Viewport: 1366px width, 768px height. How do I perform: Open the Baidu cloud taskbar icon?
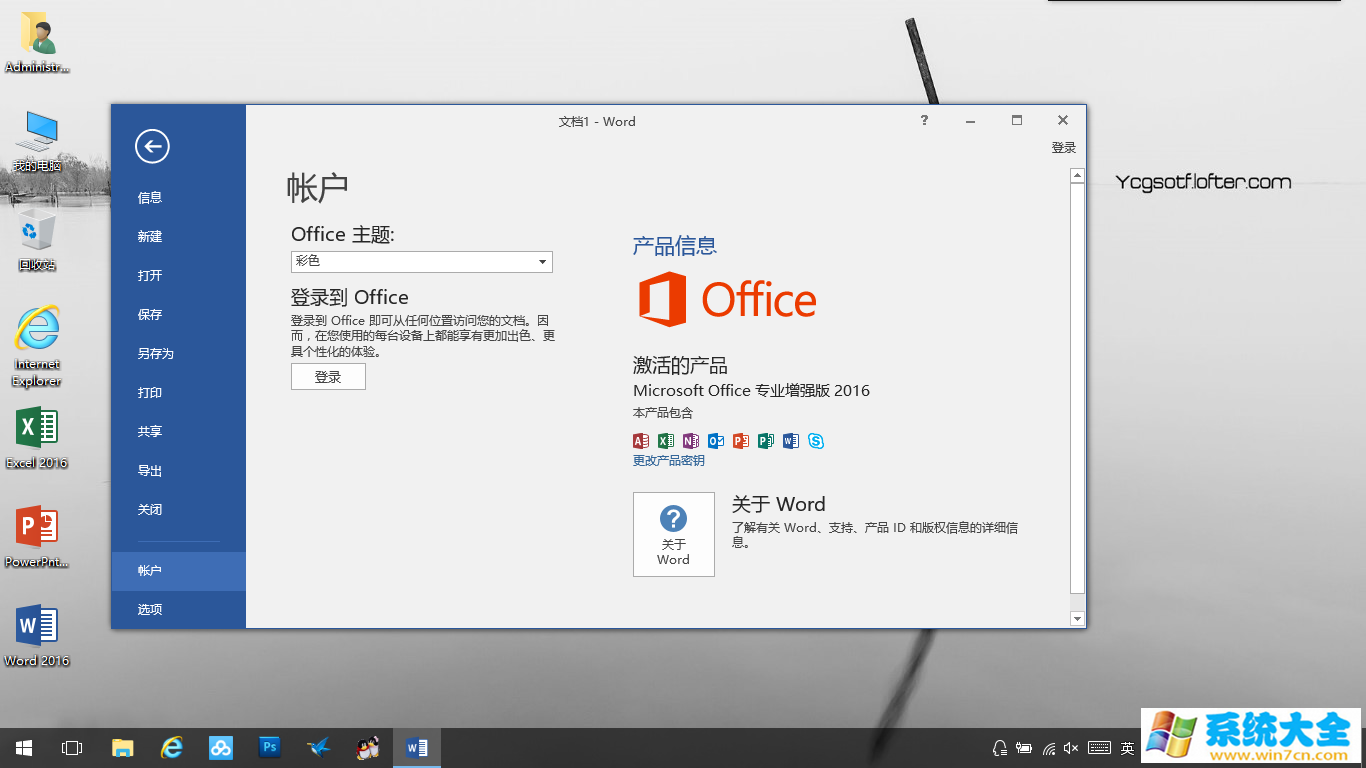tap(221, 748)
